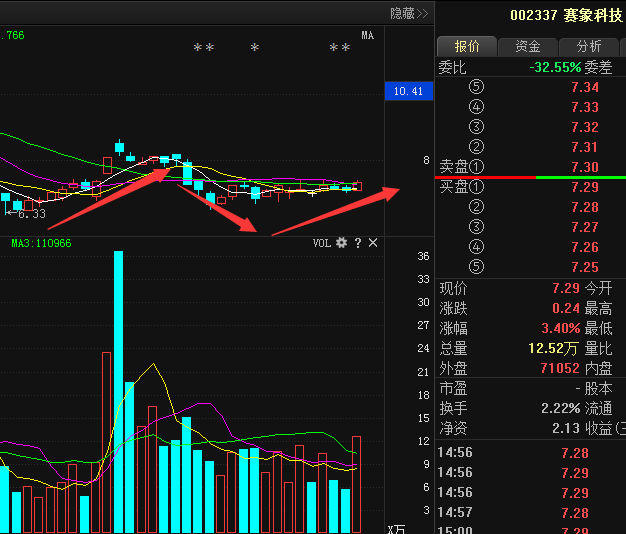Select the MA indicator label on chart

(x=368, y=36)
